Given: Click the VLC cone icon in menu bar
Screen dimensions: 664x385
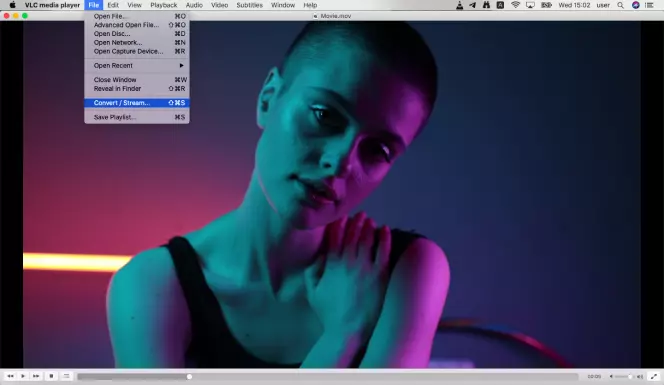Looking at the screenshot, I should (x=459, y=5).
